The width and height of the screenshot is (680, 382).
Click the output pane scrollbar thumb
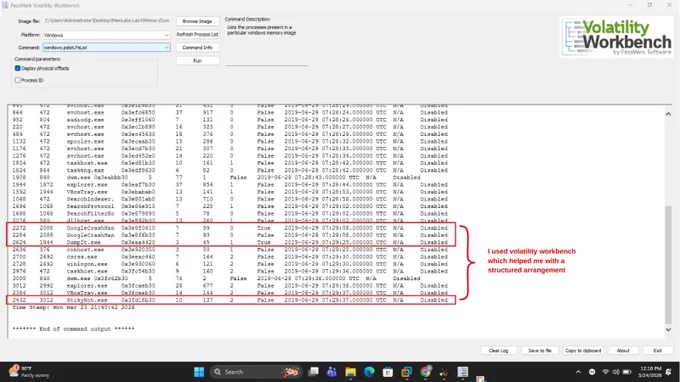[x=668, y=264]
